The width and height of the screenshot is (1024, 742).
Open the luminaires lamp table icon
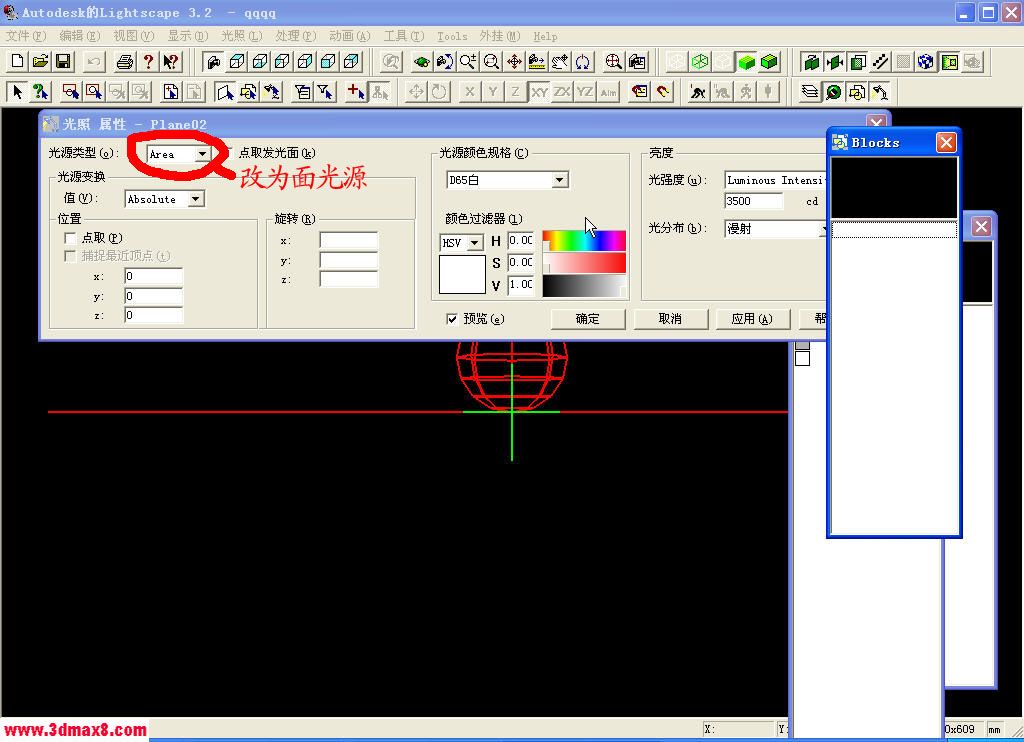point(880,92)
